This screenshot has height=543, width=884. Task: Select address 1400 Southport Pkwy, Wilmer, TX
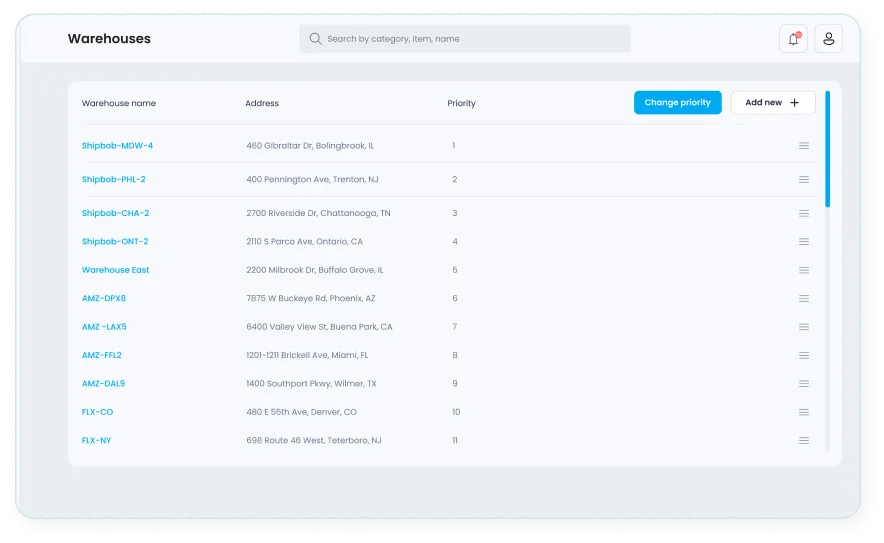[311, 383]
